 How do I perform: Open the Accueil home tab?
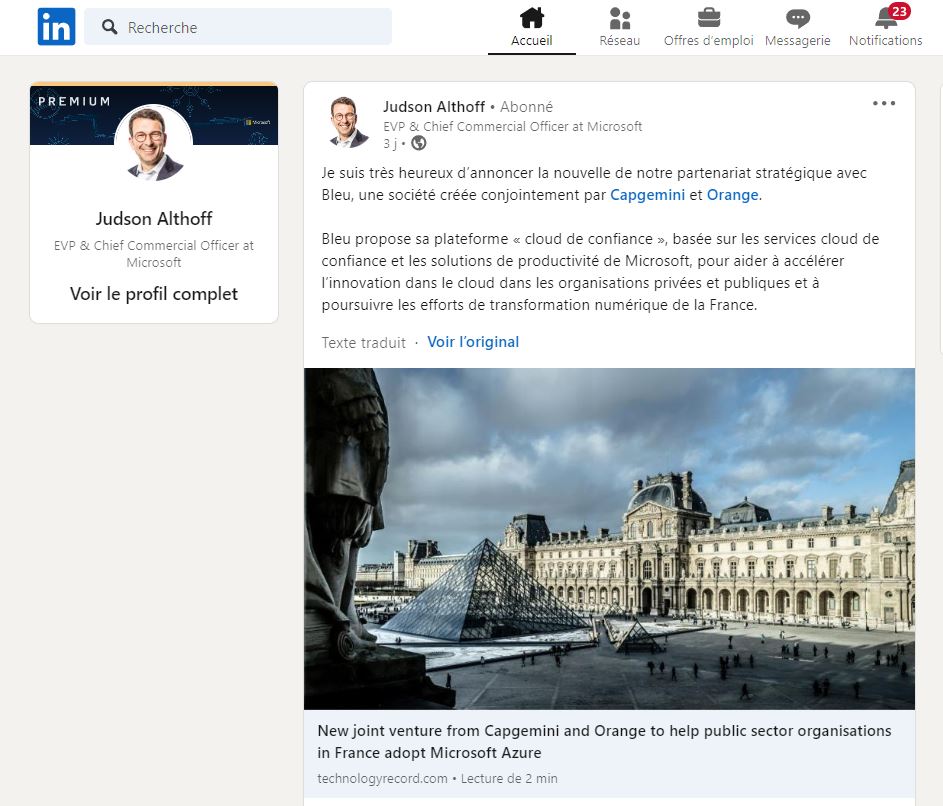point(532,28)
